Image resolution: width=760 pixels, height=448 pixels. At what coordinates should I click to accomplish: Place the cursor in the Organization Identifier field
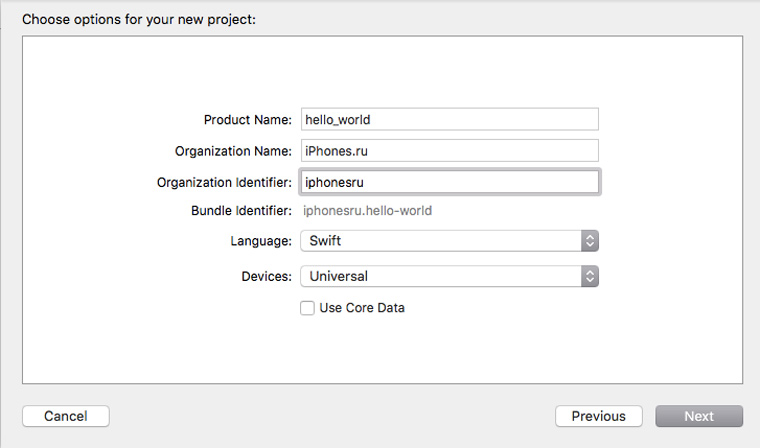[450, 182]
